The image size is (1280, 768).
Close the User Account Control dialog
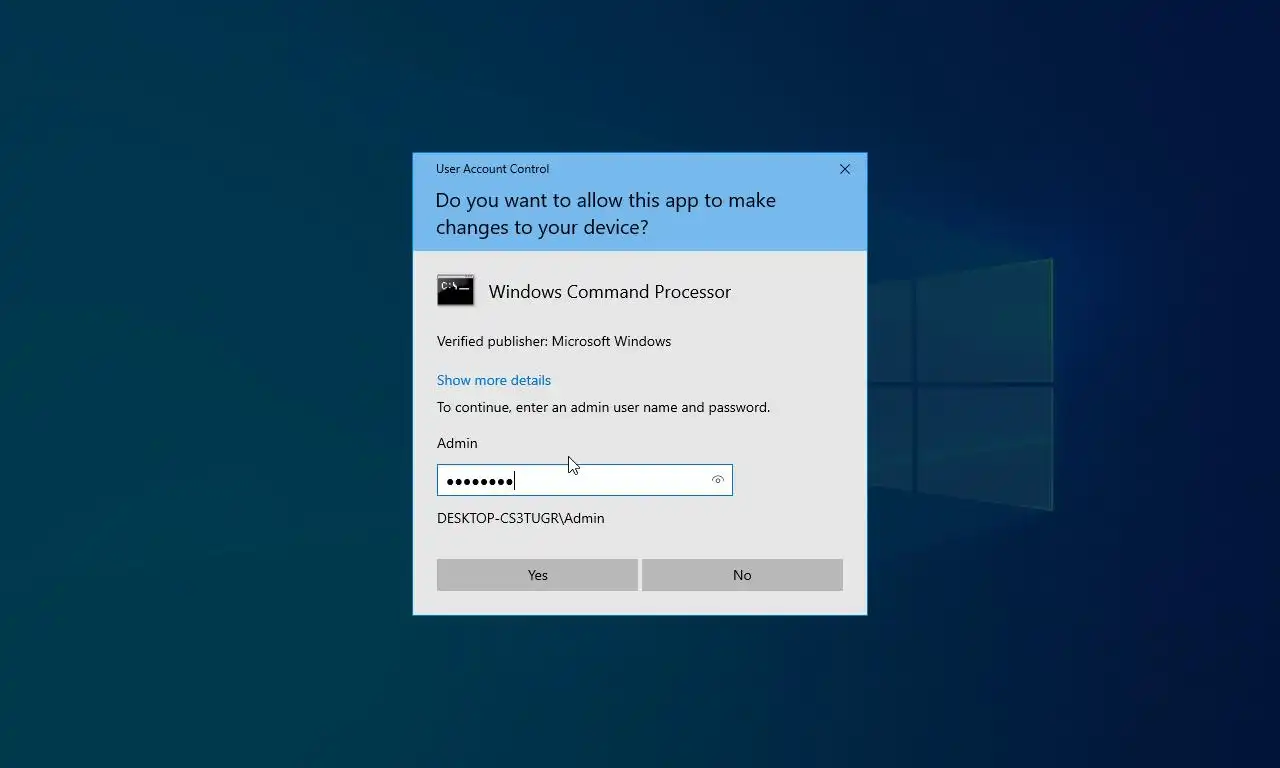(x=845, y=169)
